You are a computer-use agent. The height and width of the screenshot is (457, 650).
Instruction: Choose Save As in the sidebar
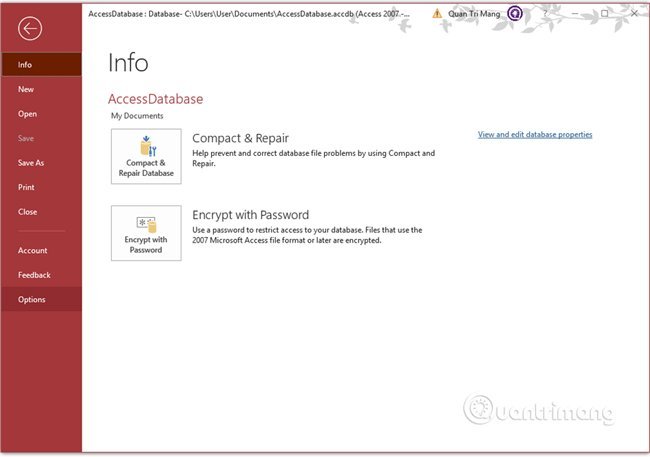tap(31, 162)
